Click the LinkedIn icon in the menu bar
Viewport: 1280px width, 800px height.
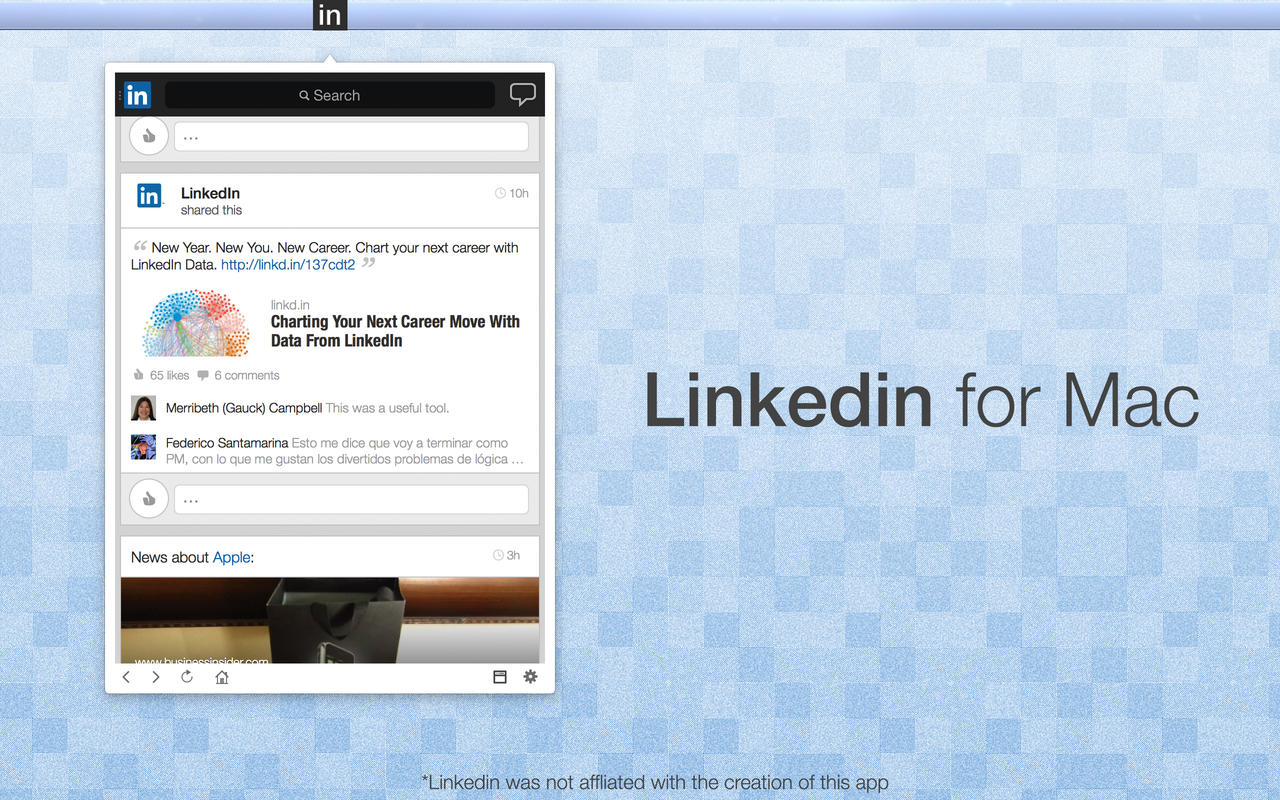coord(329,15)
